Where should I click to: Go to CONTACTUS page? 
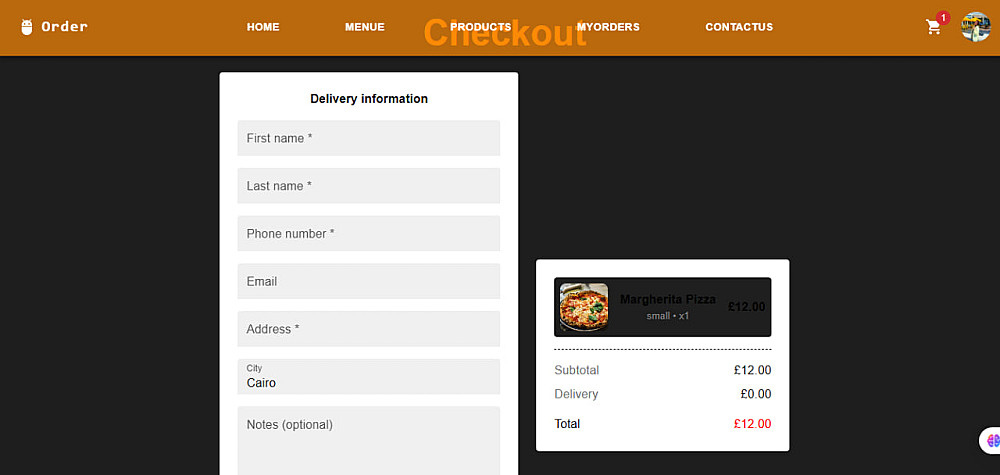click(739, 27)
